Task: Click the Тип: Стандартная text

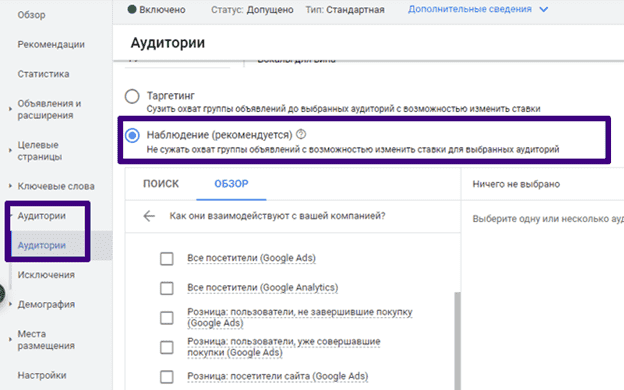Action: pos(345,10)
